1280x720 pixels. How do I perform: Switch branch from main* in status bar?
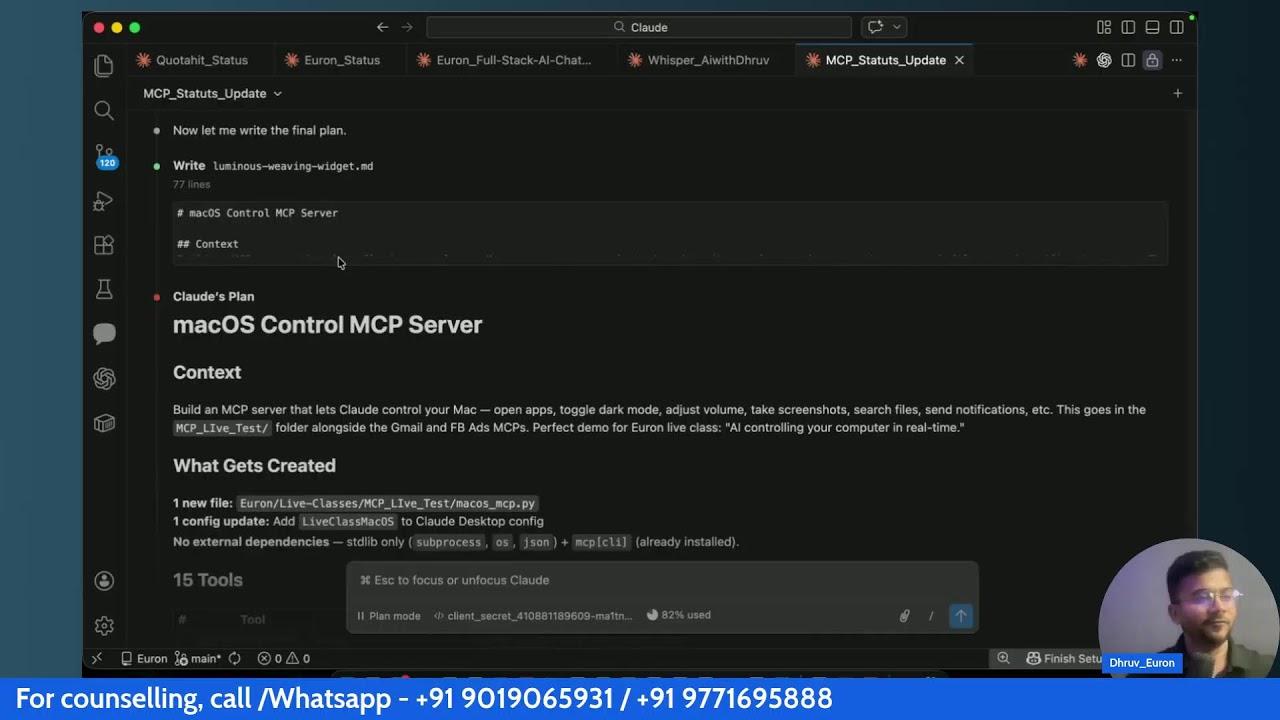click(198, 658)
